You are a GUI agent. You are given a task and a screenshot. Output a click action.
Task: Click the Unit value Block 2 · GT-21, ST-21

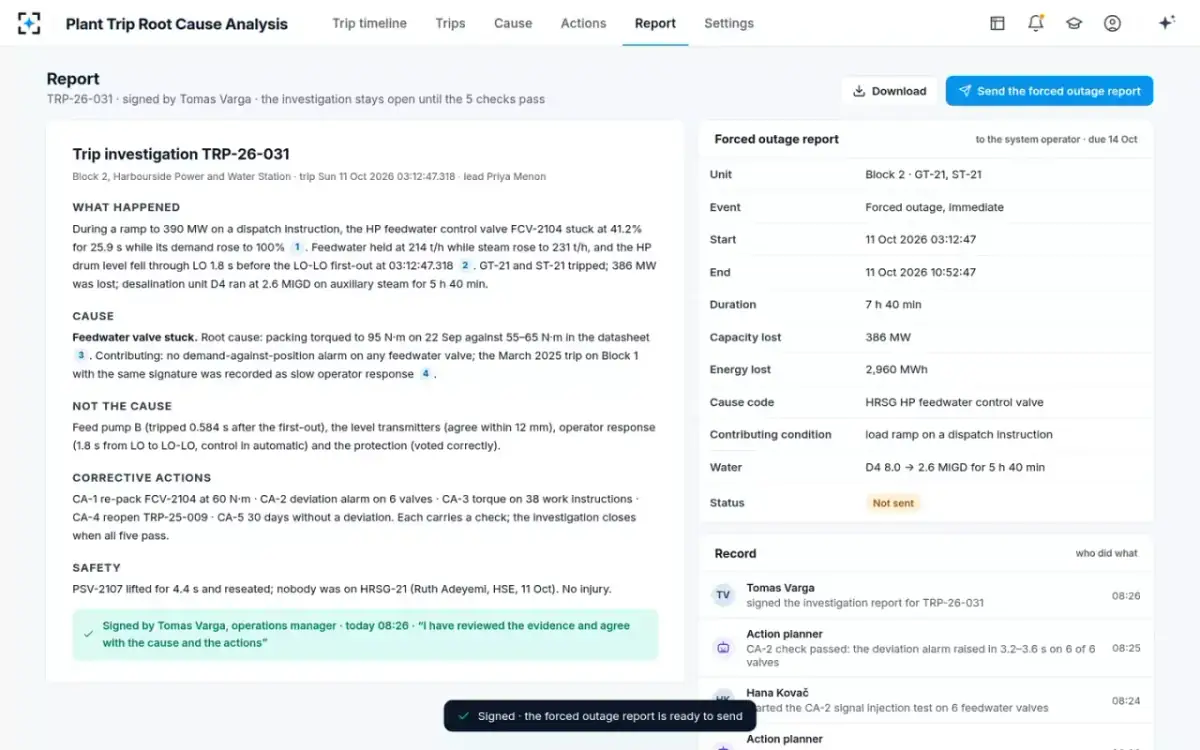click(923, 174)
